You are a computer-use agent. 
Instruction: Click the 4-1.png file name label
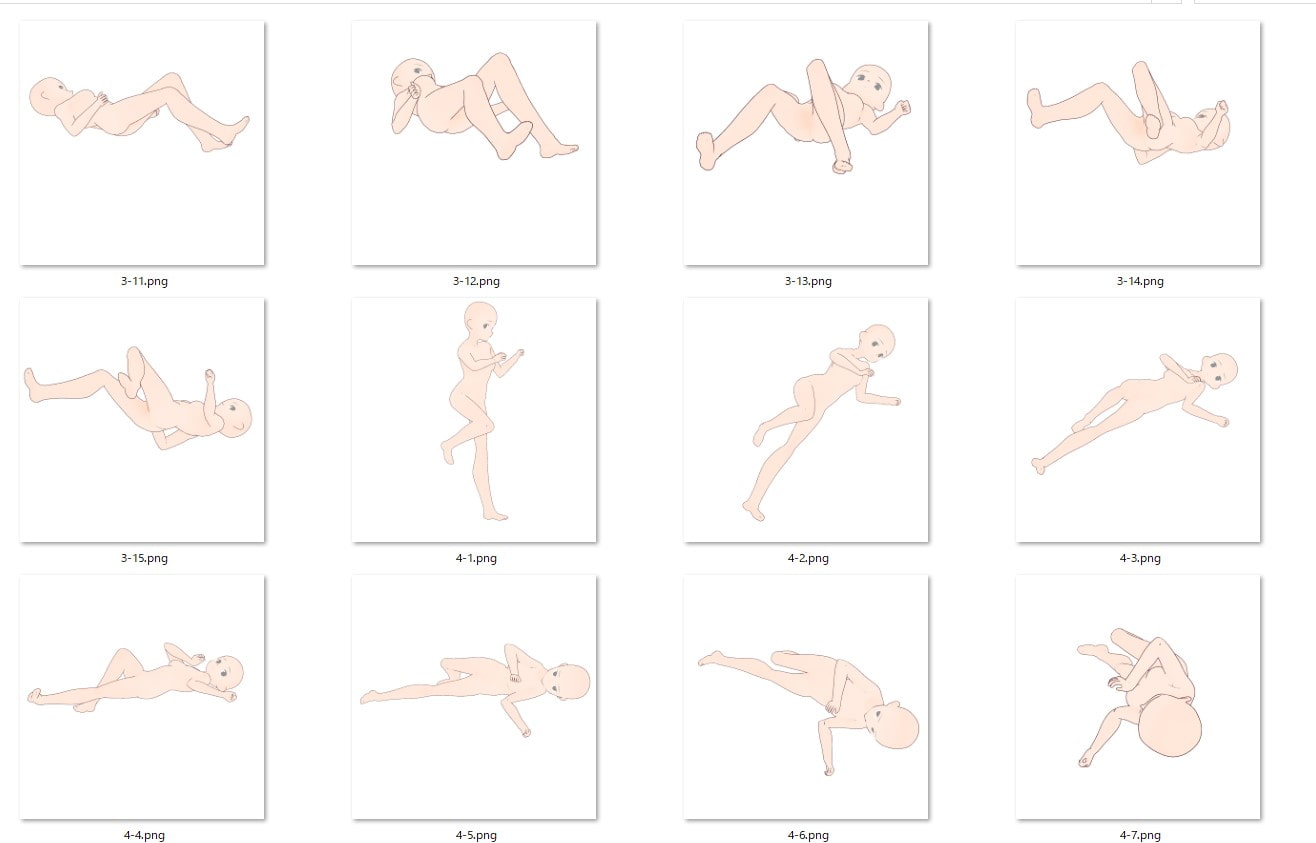476,558
